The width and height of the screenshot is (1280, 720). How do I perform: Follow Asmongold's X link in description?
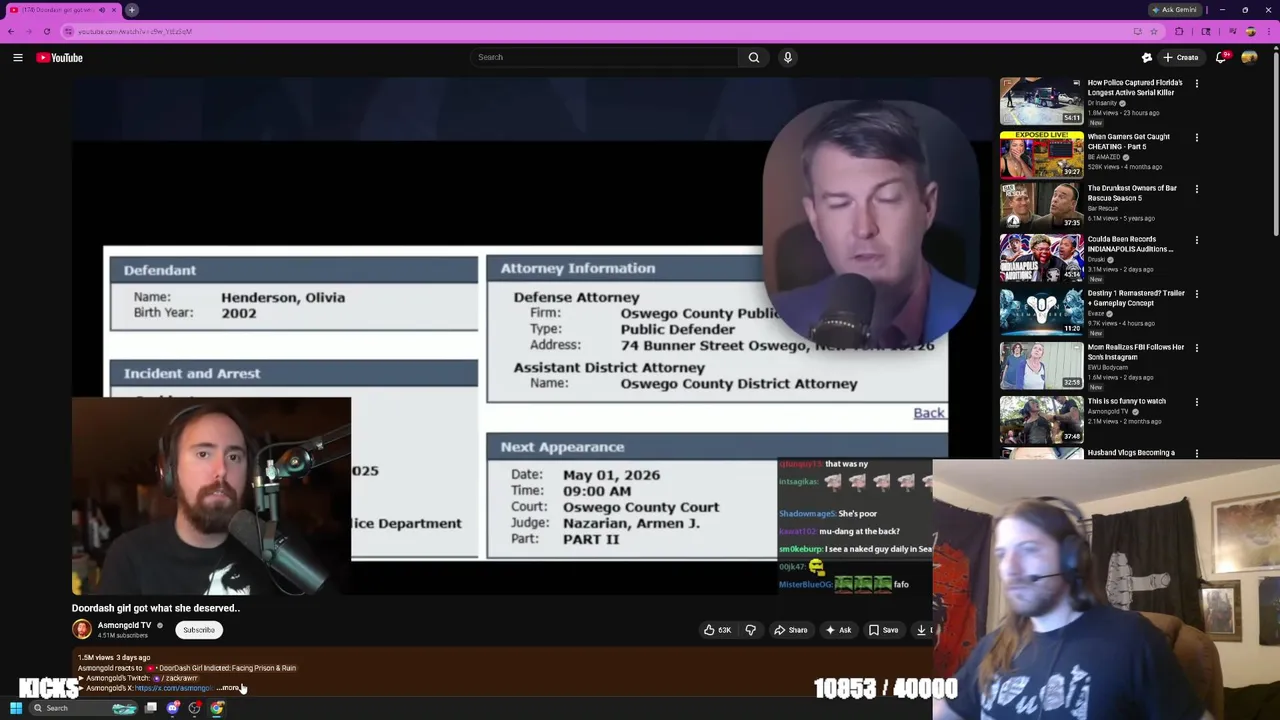pos(173,688)
